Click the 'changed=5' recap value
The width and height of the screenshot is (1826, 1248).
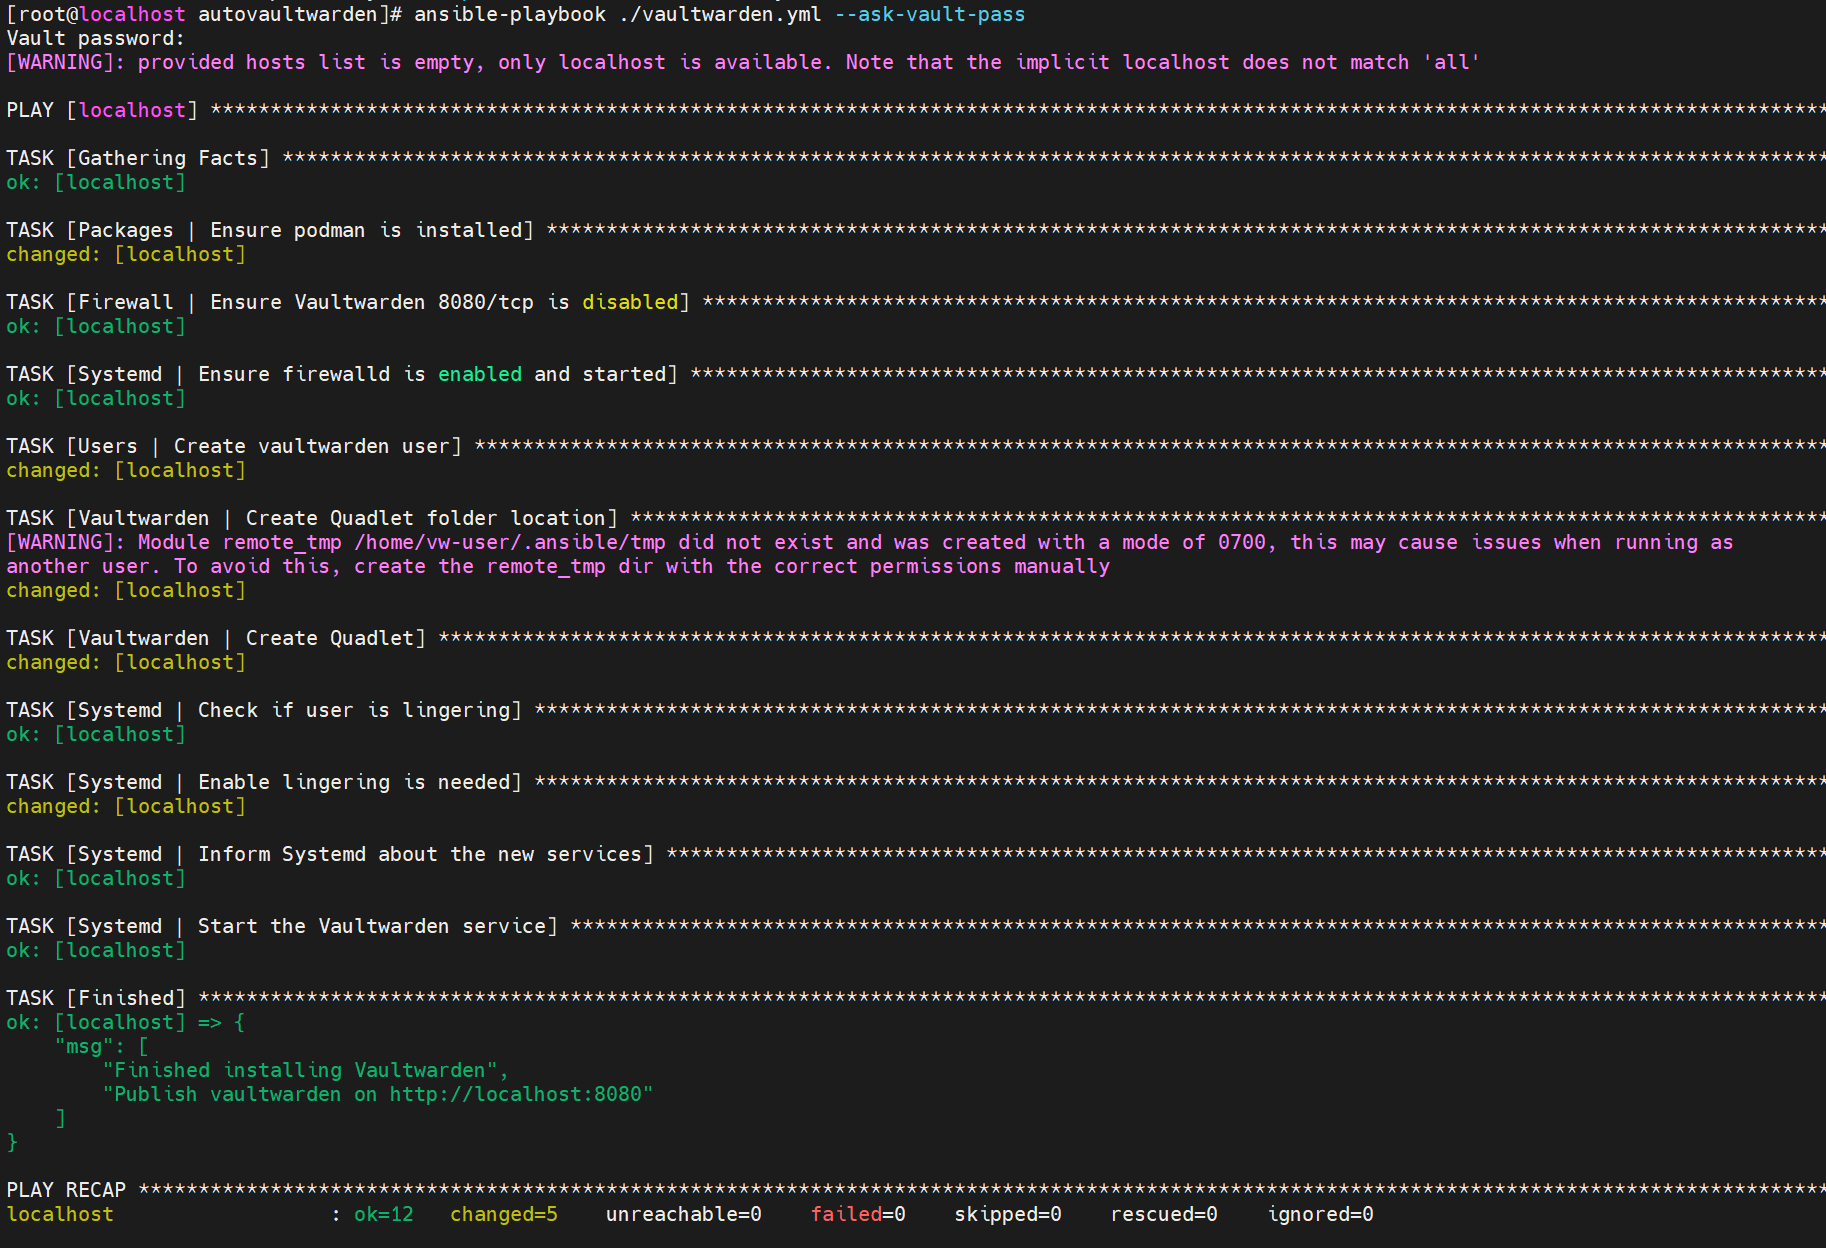click(504, 1214)
